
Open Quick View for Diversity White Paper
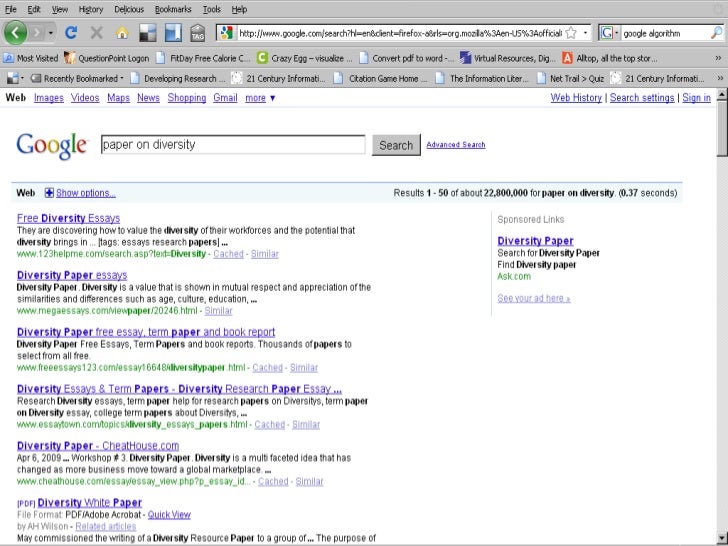pyautogui.click(x=169, y=515)
